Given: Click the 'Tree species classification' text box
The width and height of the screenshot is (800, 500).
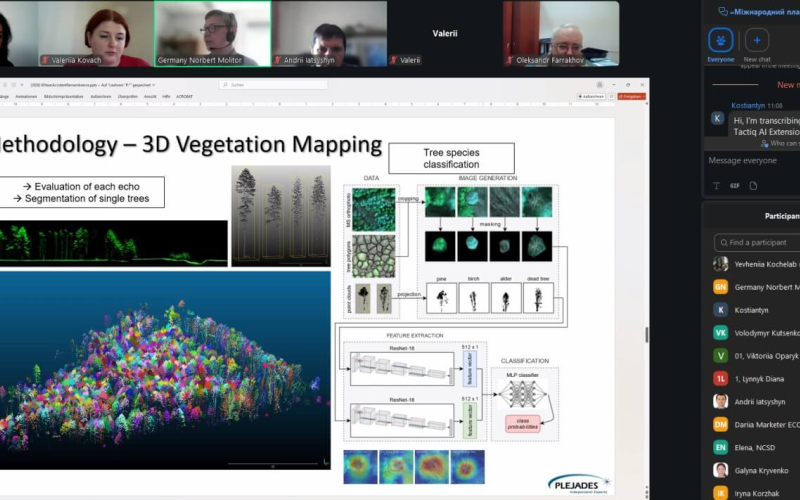Looking at the screenshot, I should coord(452,158).
